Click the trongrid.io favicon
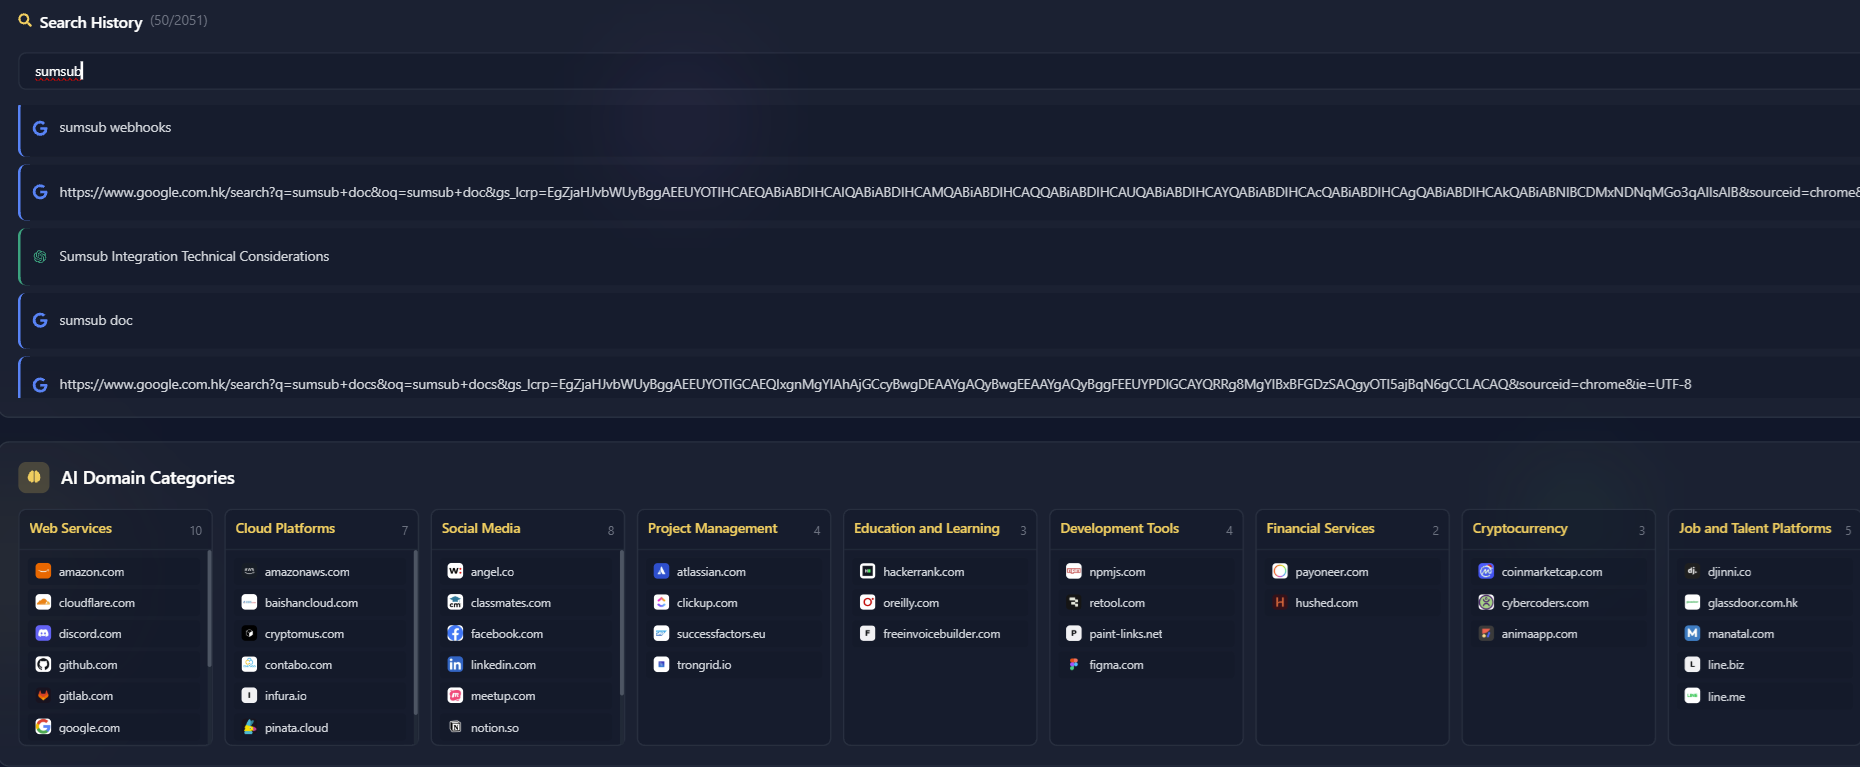 (661, 664)
